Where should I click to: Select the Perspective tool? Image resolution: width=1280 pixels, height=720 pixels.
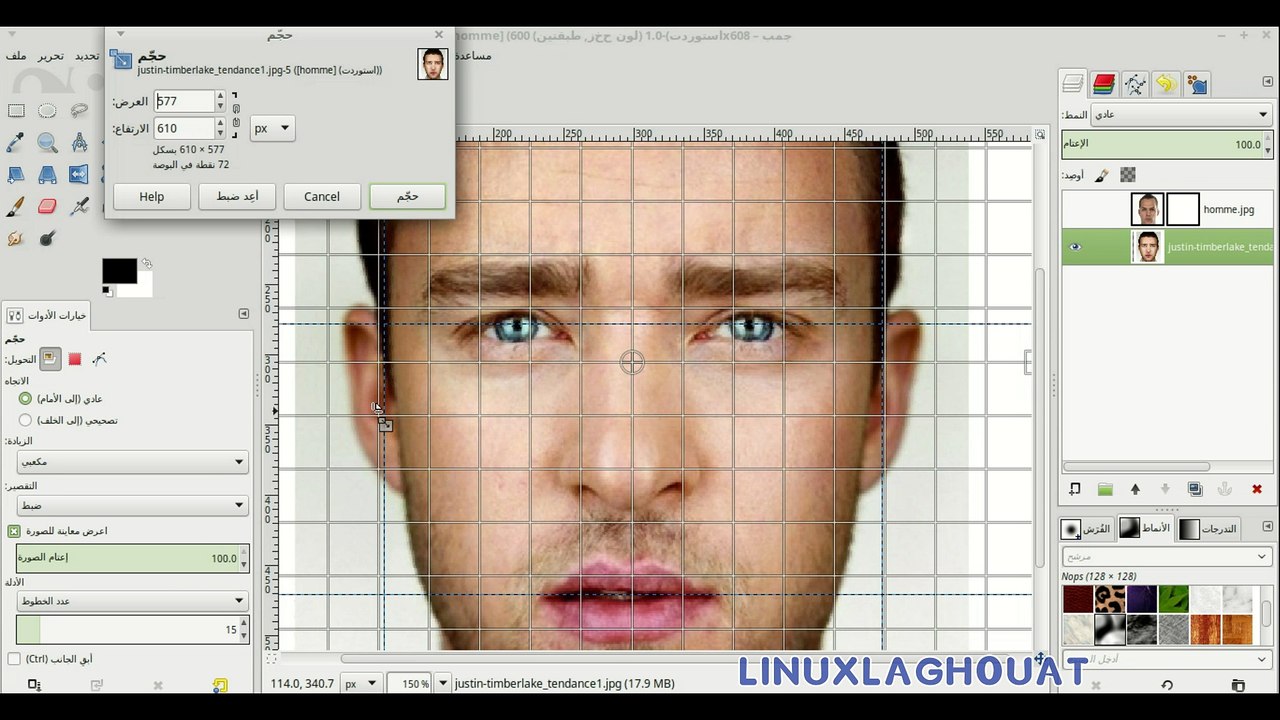47,175
